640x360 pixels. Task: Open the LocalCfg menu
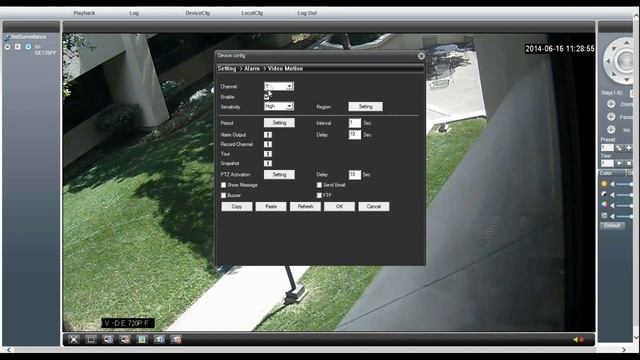(252, 13)
